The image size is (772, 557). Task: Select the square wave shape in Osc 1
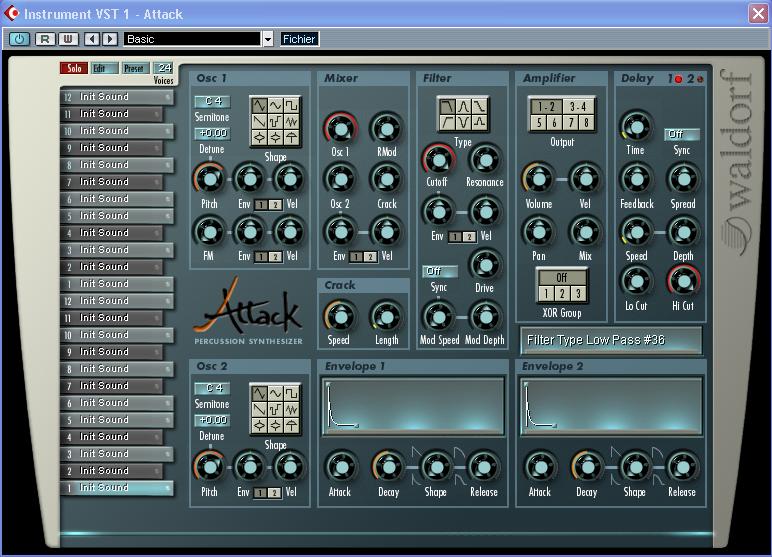(x=291, y=105)
